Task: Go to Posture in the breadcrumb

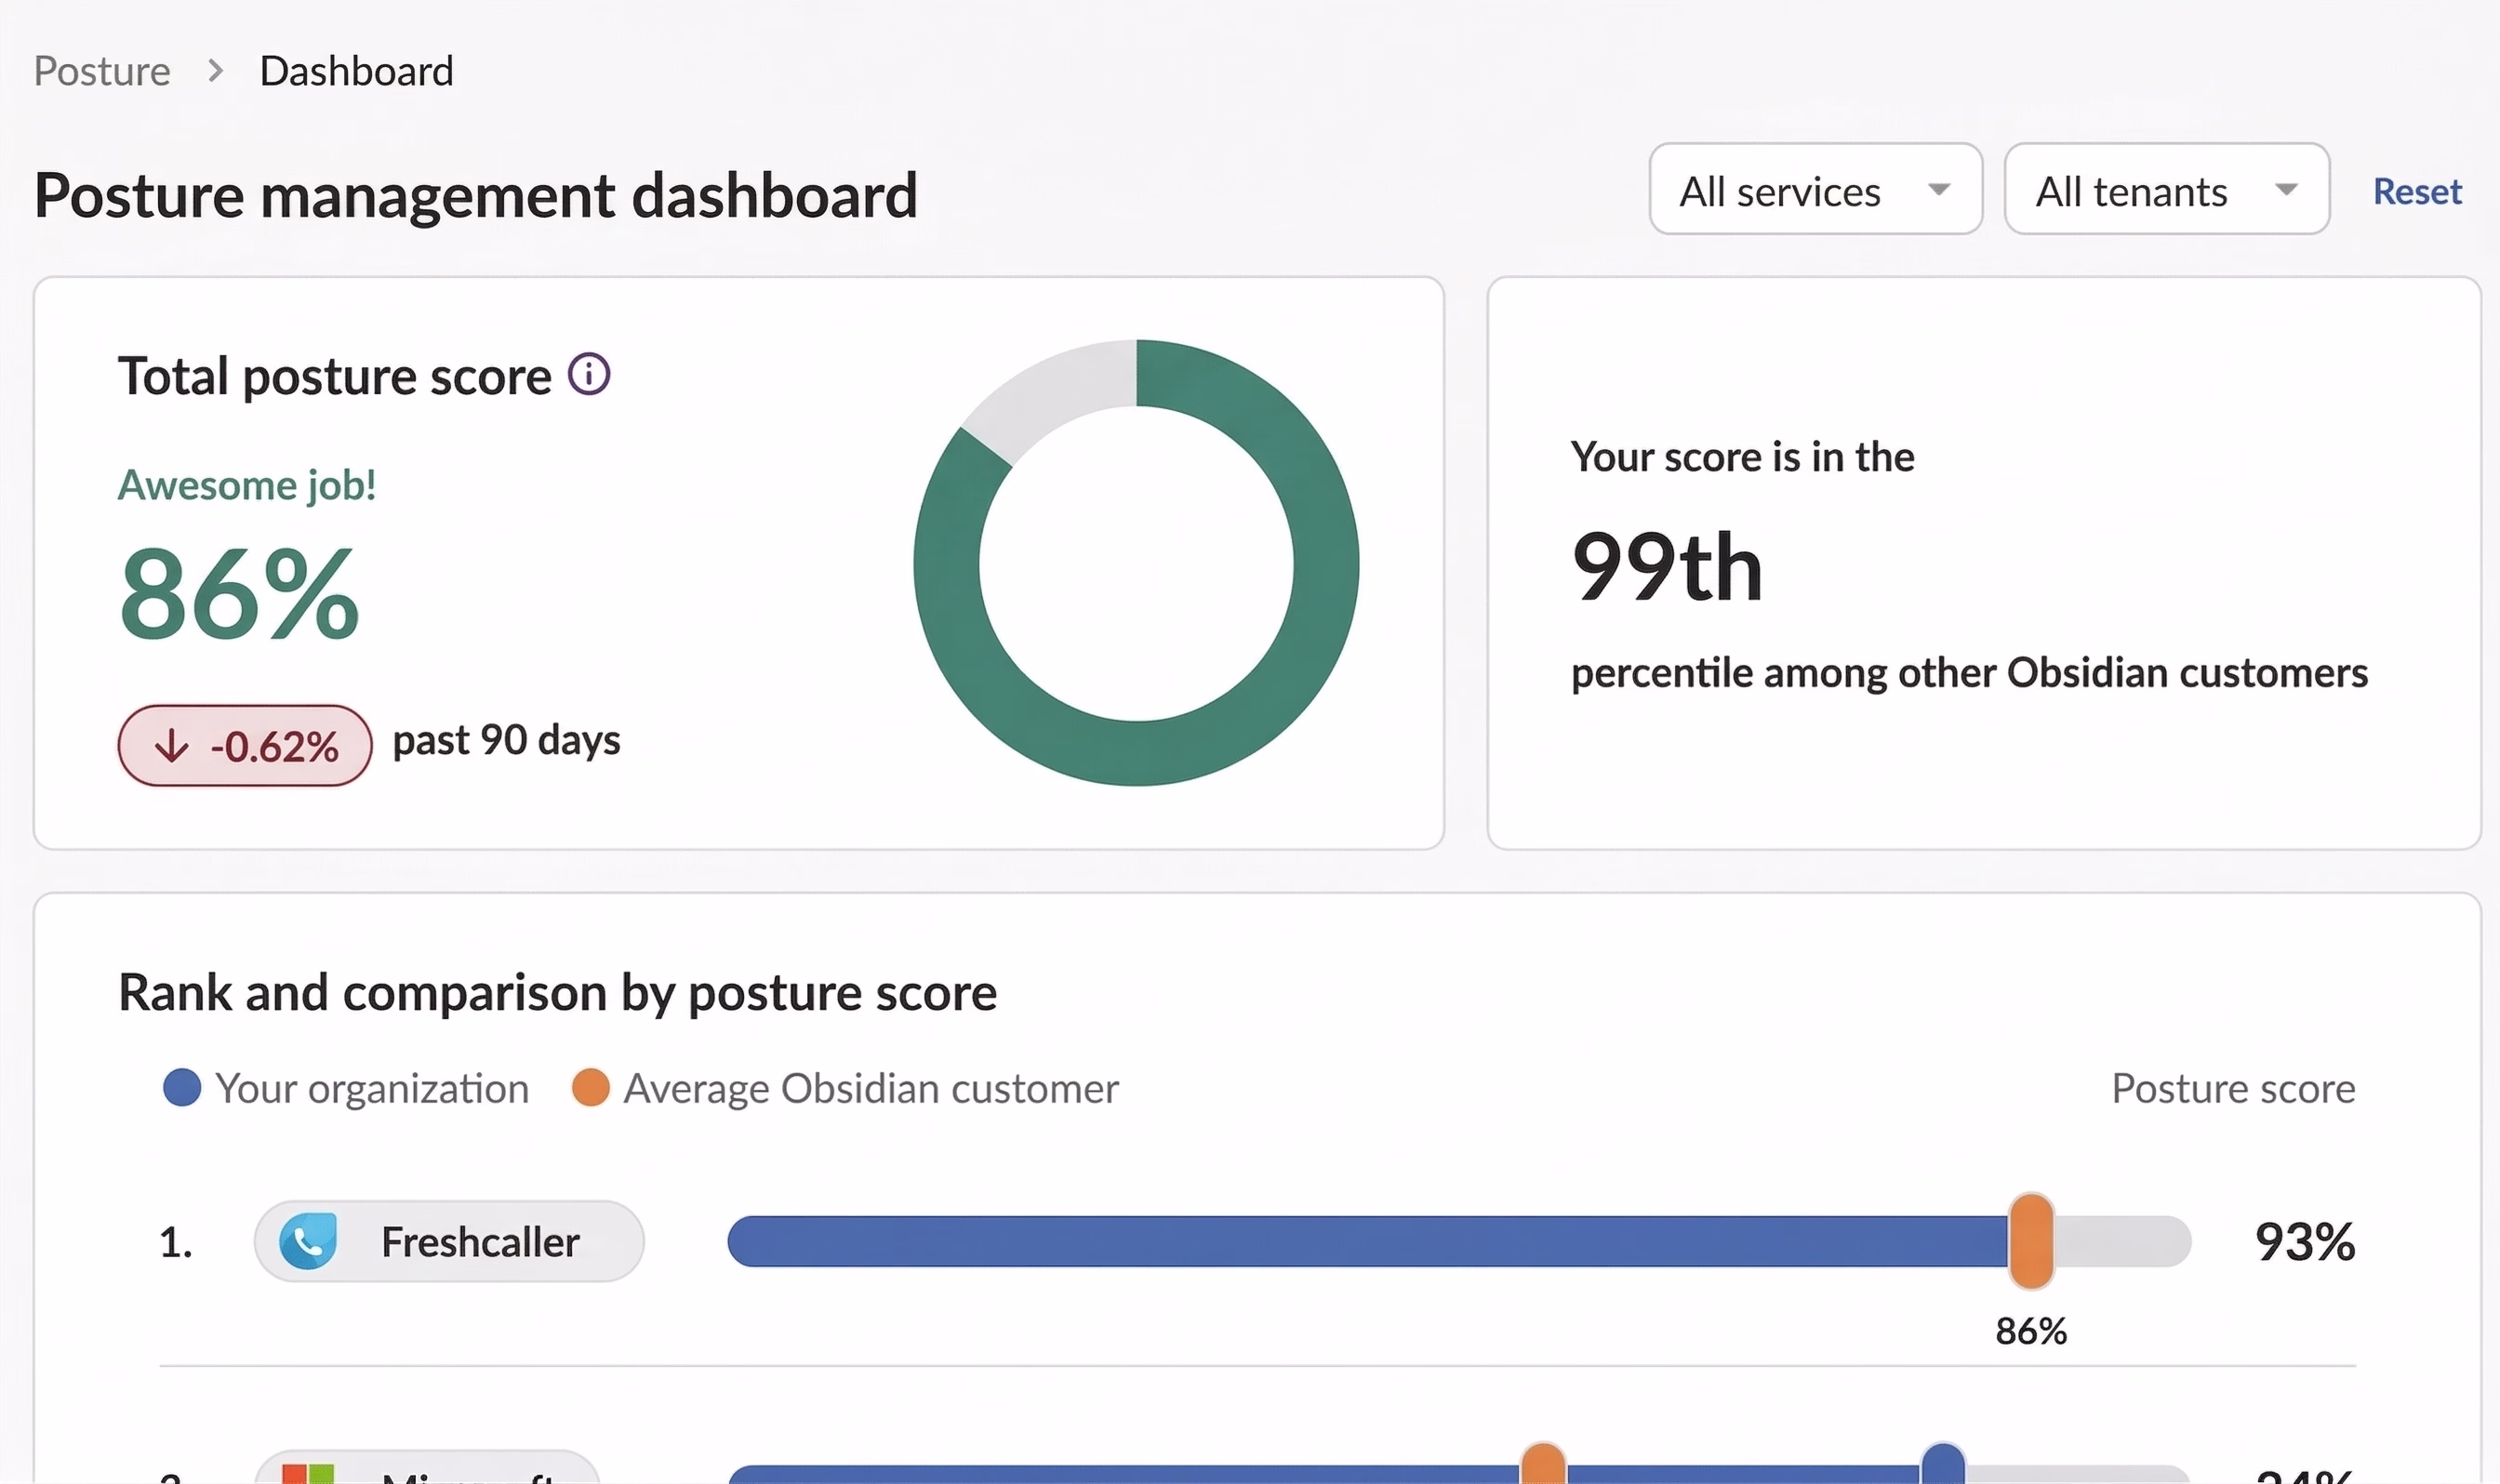Action: [x=102, y=71]
